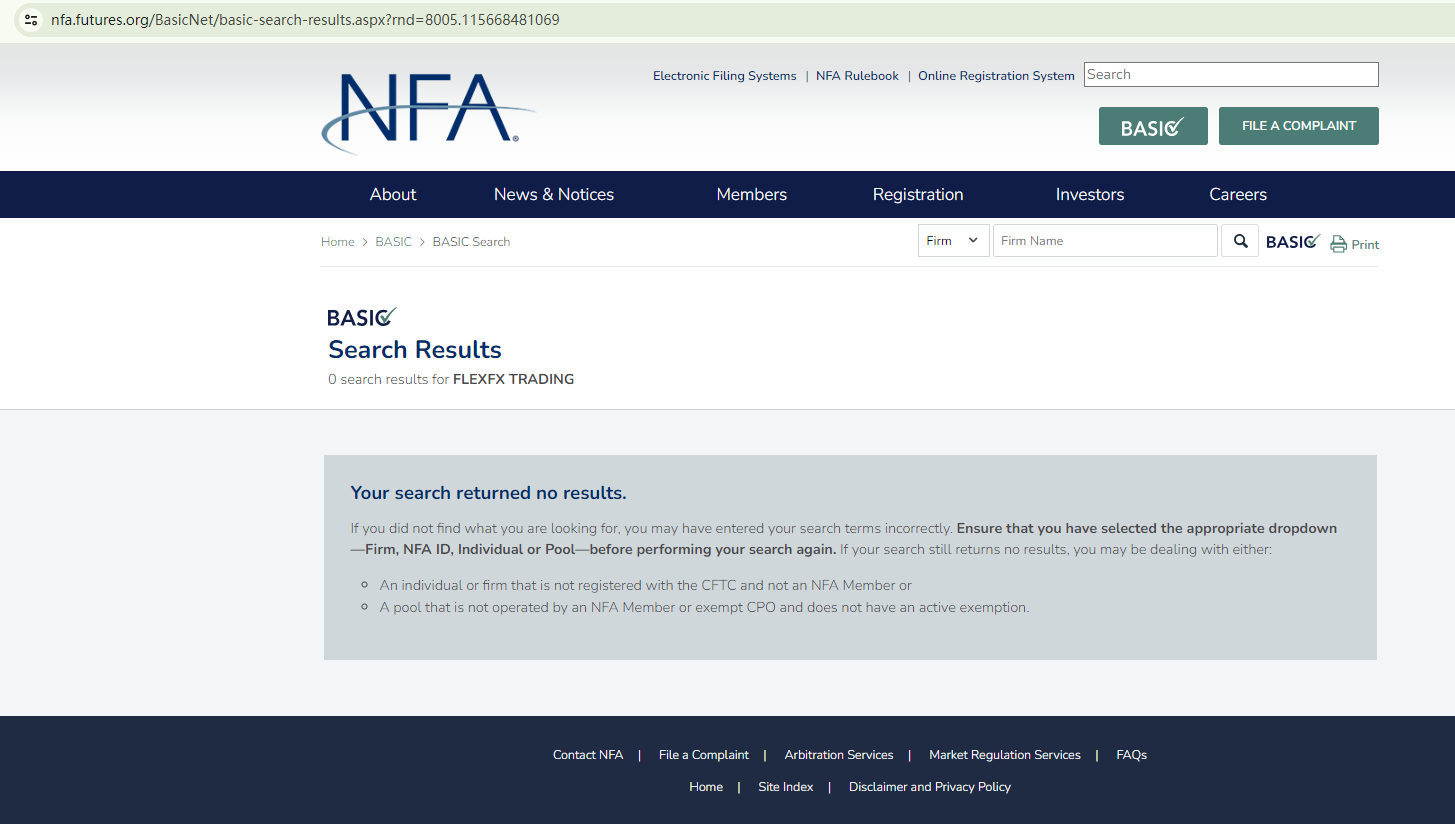Go to Home breadcrumb
Image resolution: width=1455 pixels, height=824 pixels.
click(x=338, y=242)
